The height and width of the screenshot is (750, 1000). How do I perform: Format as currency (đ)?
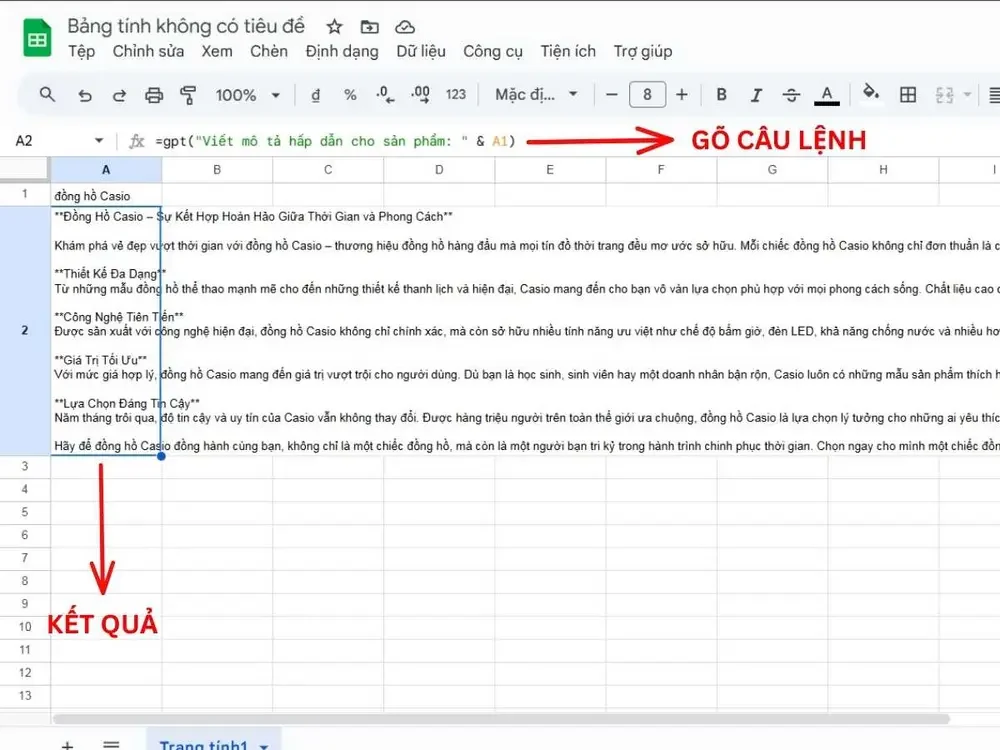[315, 95]
